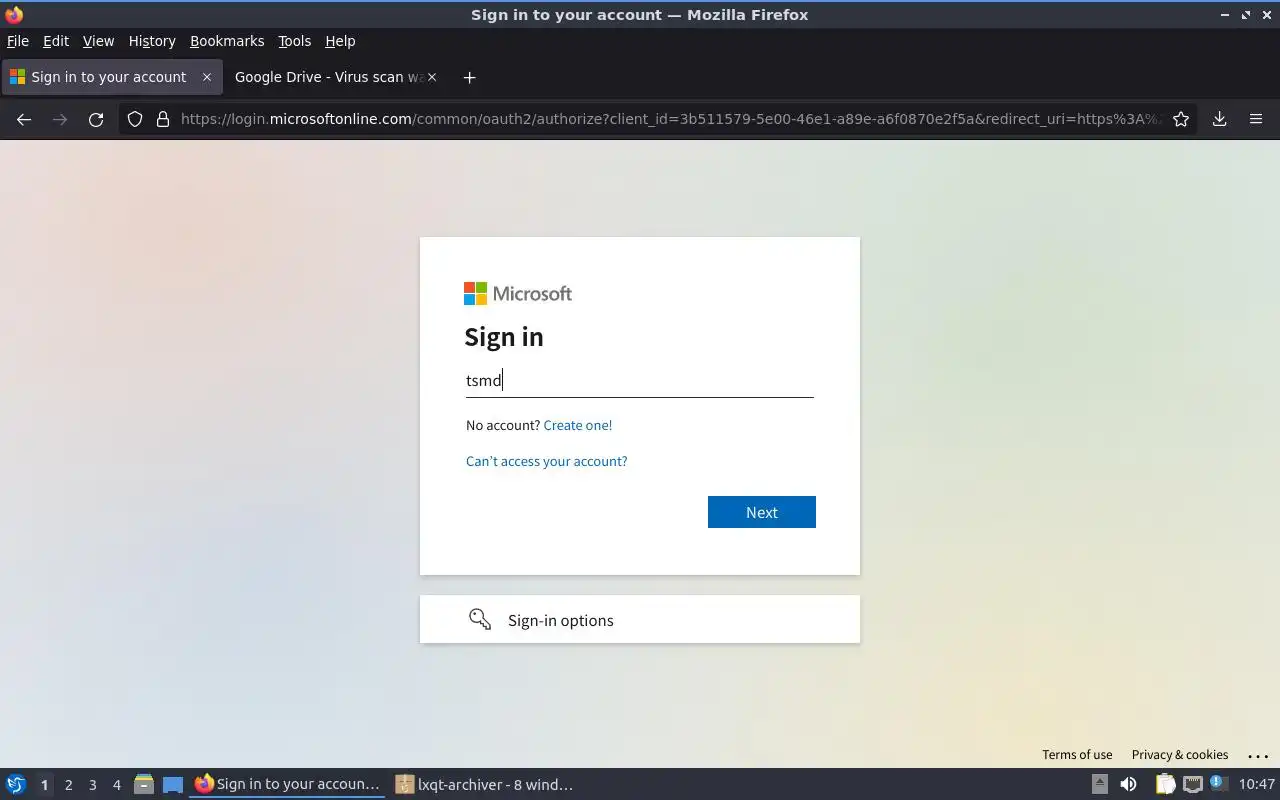The height and width of the screenshot is (800, 1280).
Task: Open the Edit menu
Action: click(x=56, y=41)
